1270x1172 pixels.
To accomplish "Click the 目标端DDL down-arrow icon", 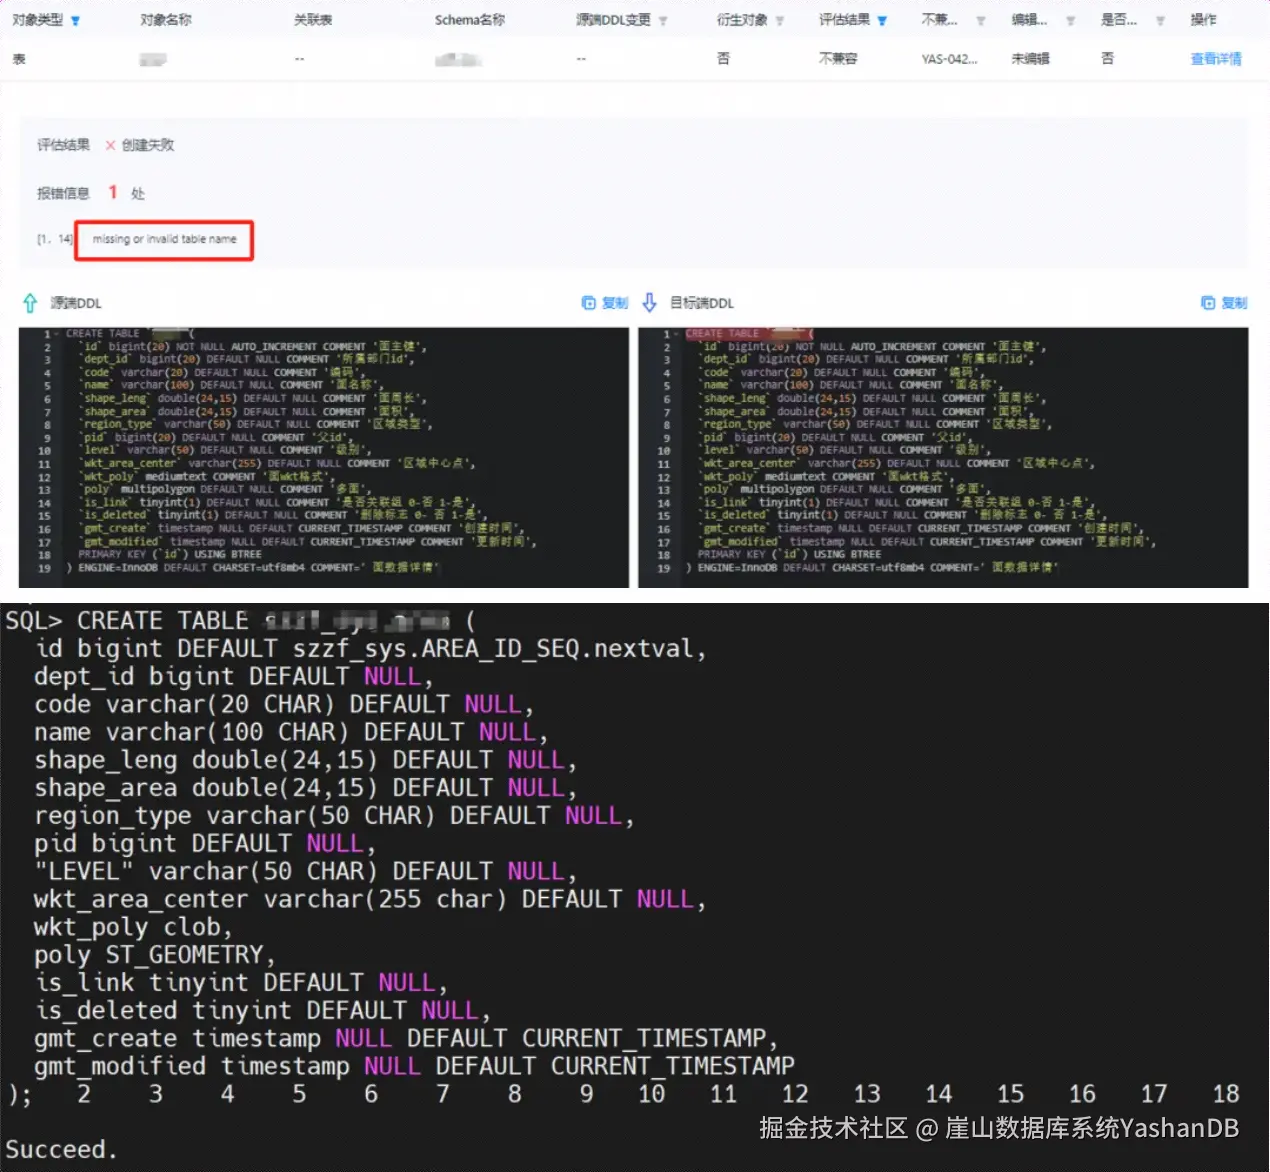I will pos(649,303).
